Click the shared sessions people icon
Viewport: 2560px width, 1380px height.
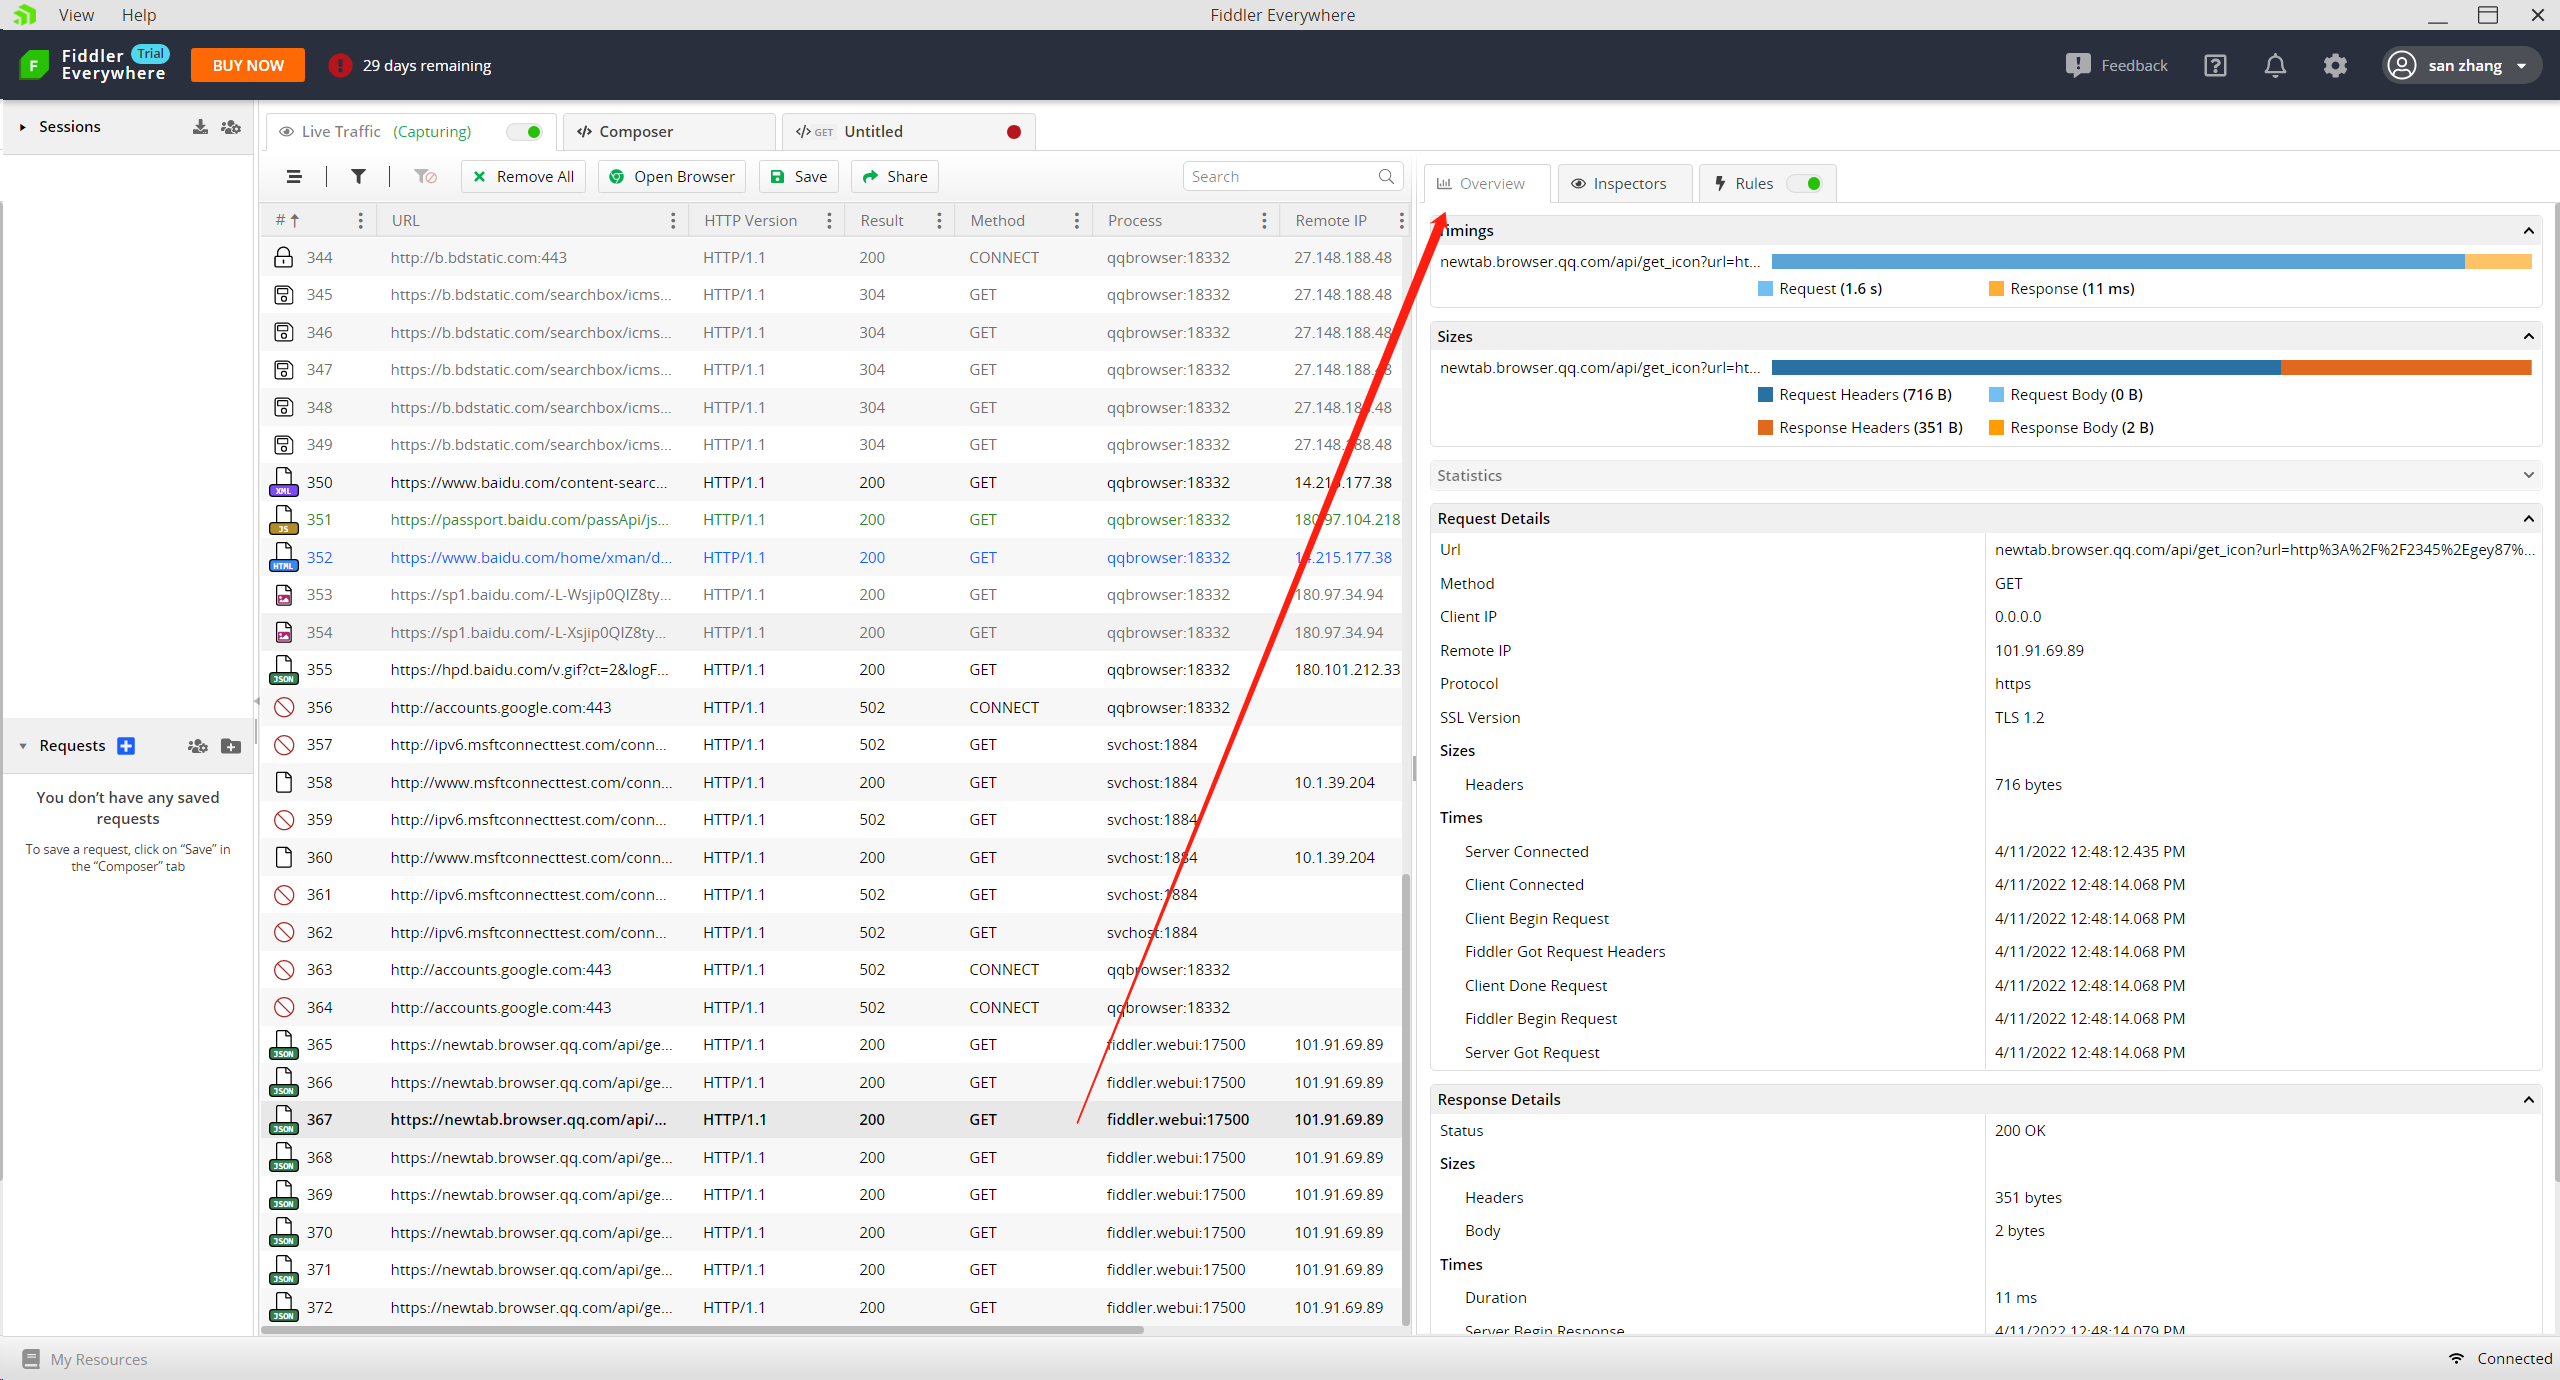coord(231,127)
